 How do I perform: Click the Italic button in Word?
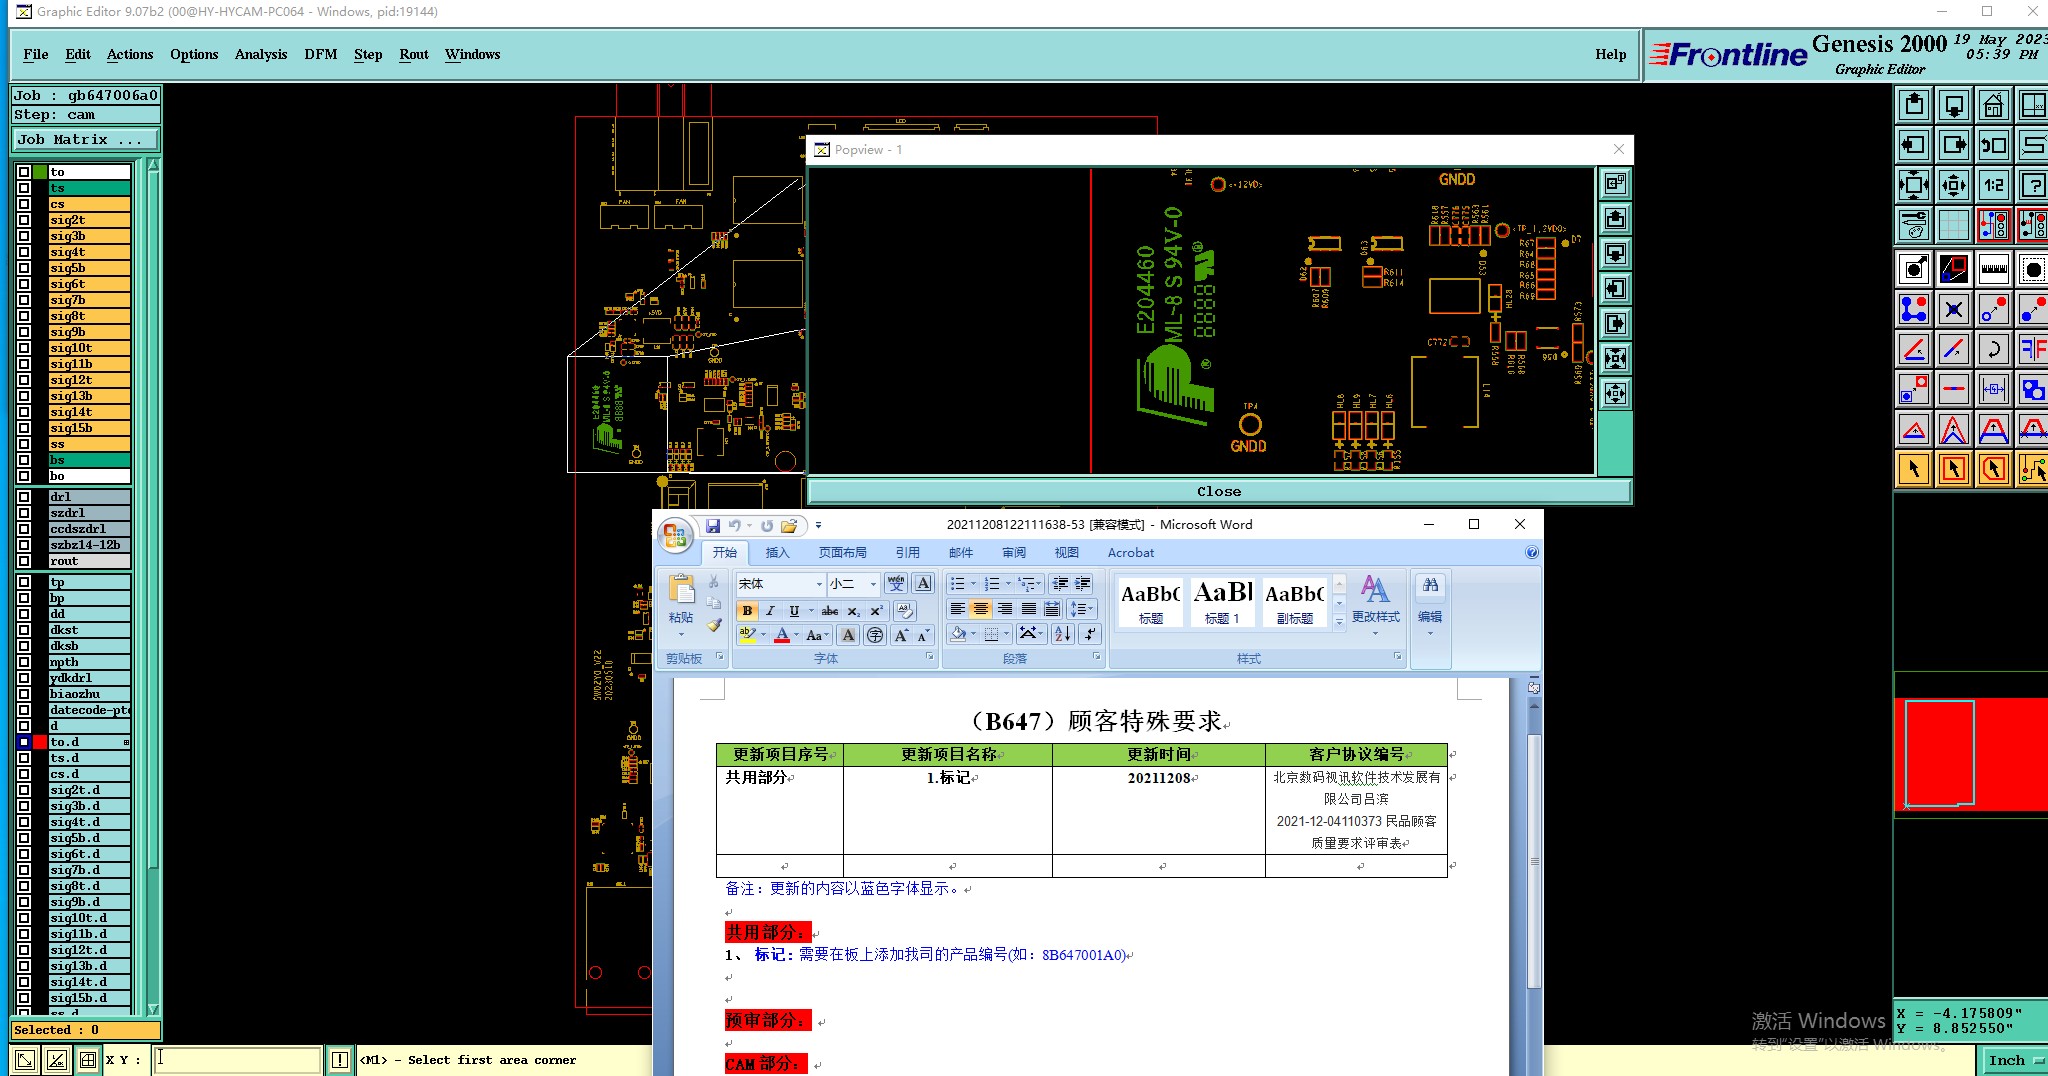[x=770, y=611]
